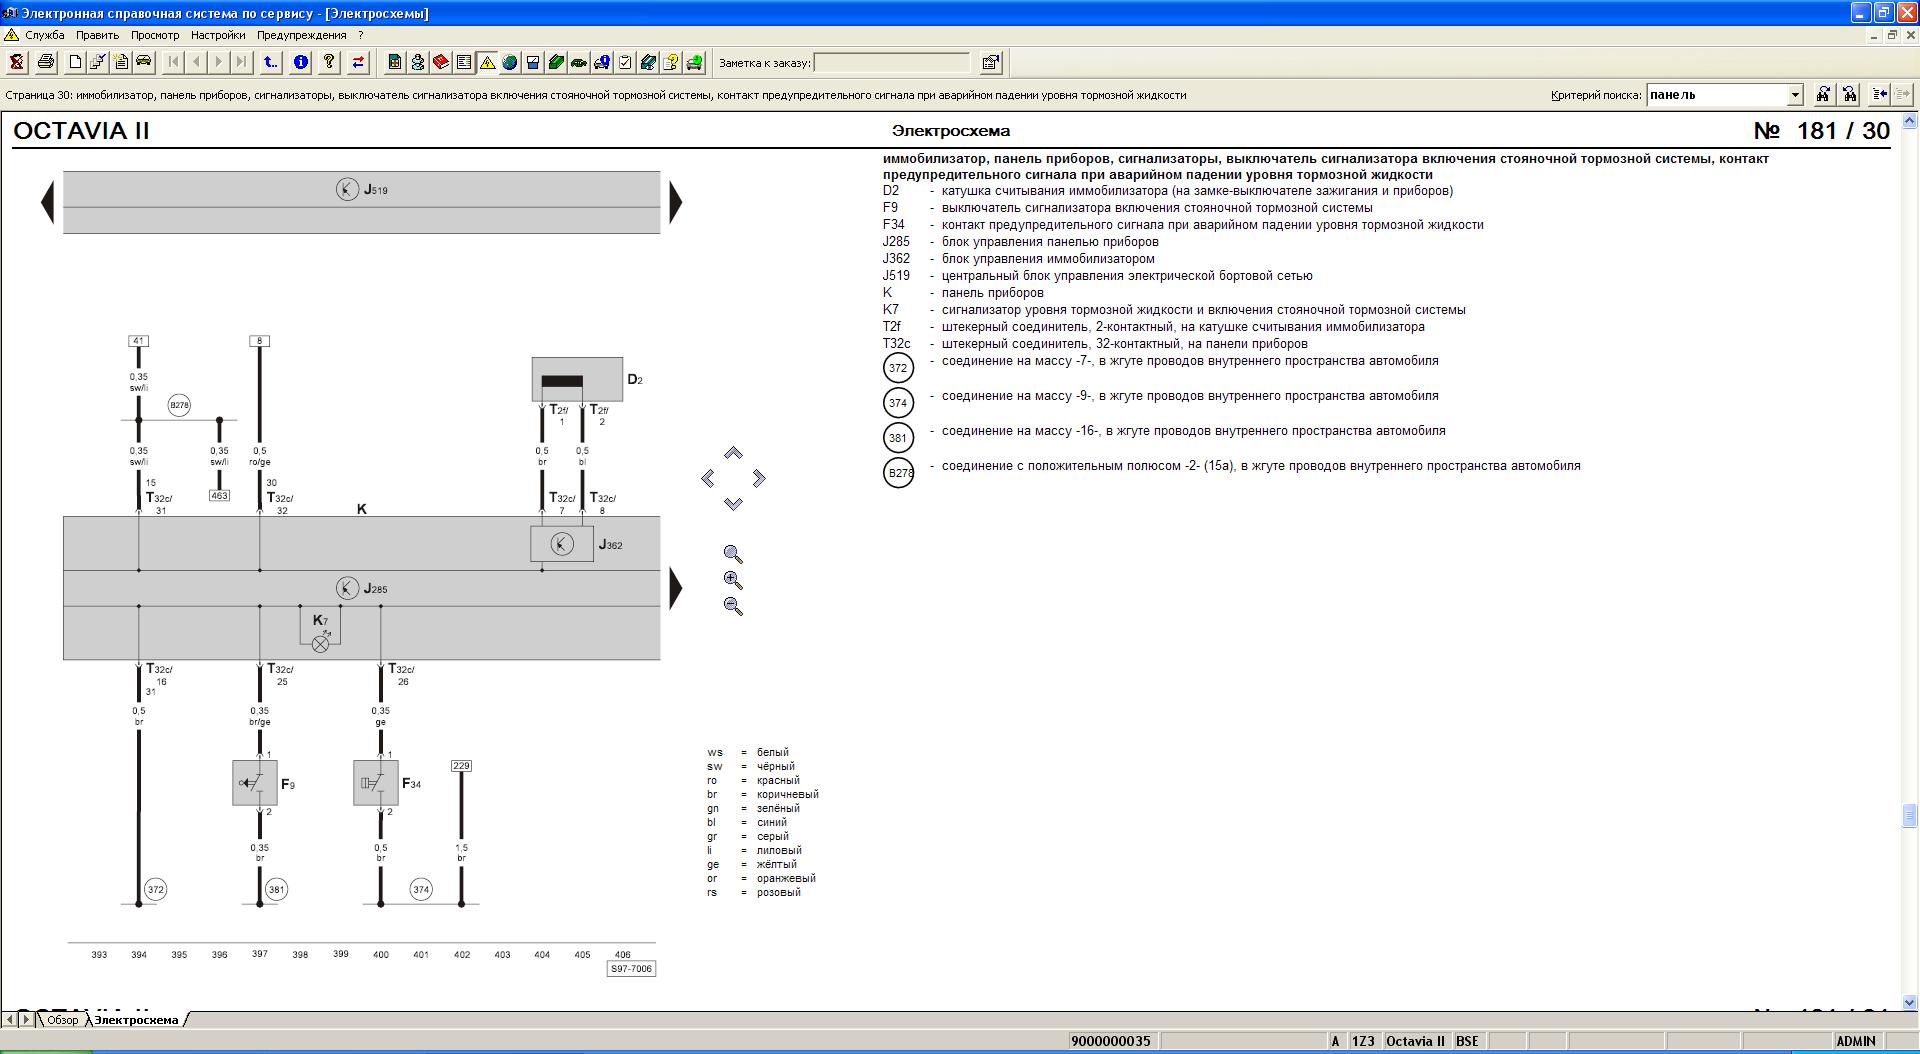Go to next page arrow button

pyautogui.click(x=219, y=62)
